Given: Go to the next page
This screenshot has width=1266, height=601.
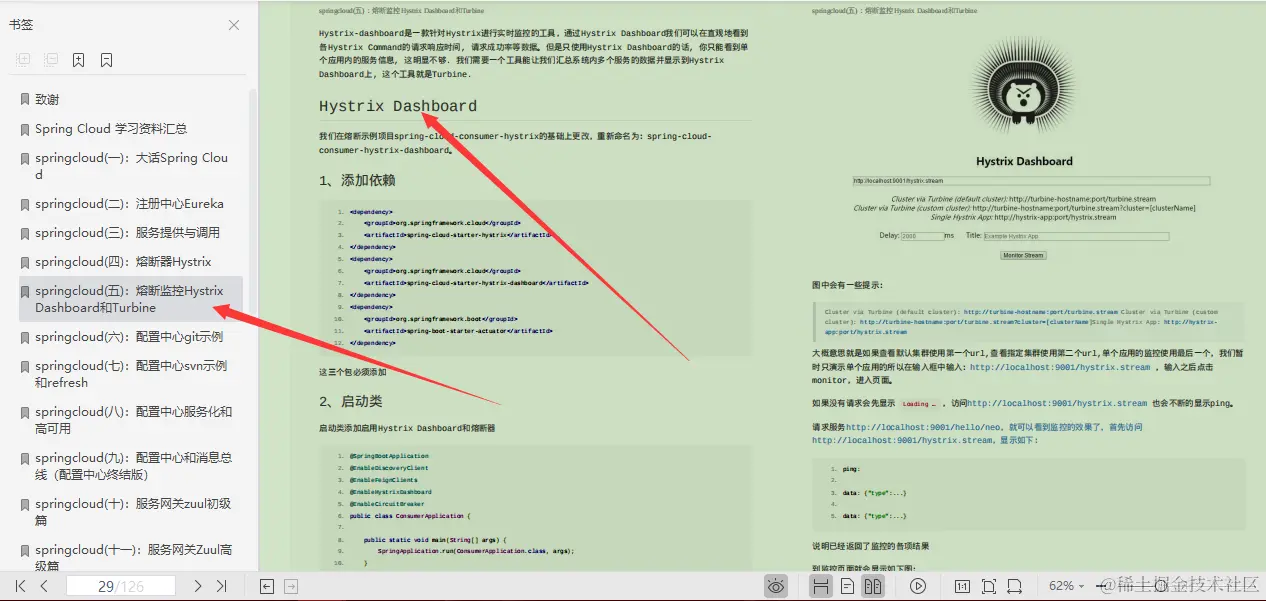Looking at the screenshot, I should pos(197,586).
